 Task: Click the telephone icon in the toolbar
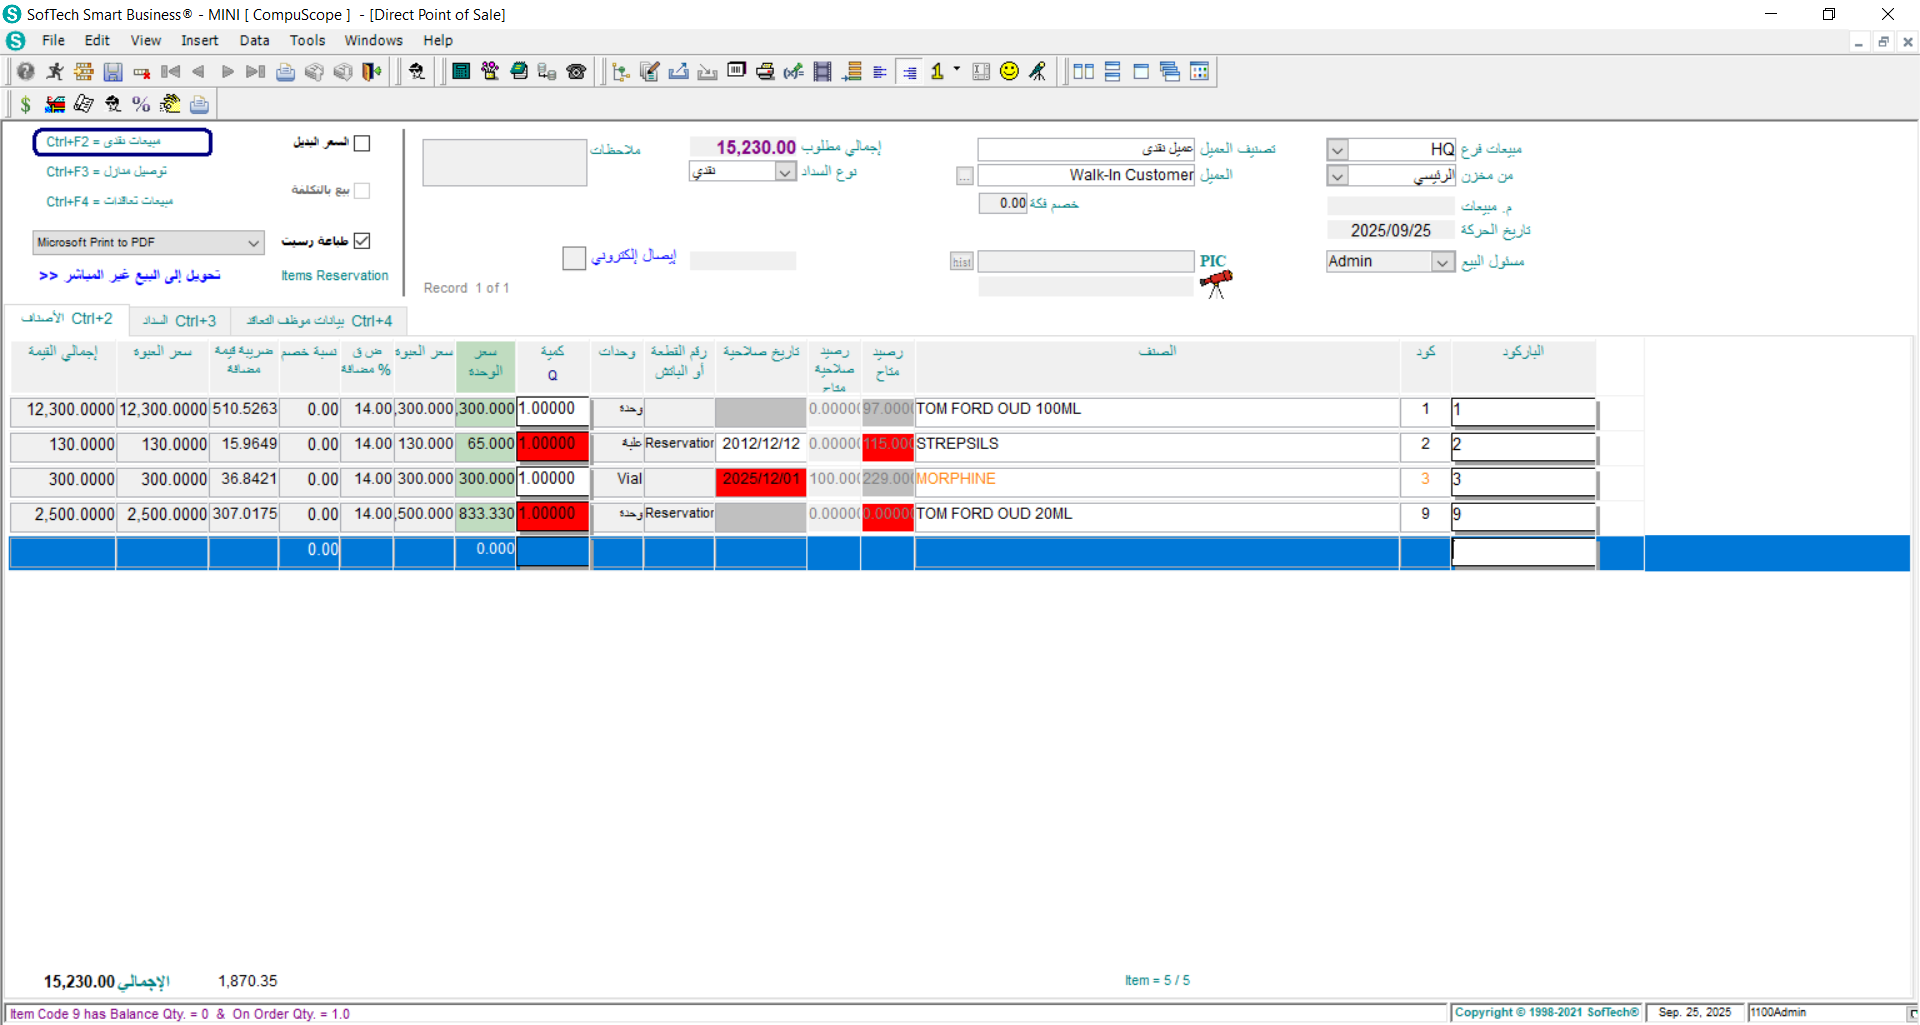[x=577, y=71]
